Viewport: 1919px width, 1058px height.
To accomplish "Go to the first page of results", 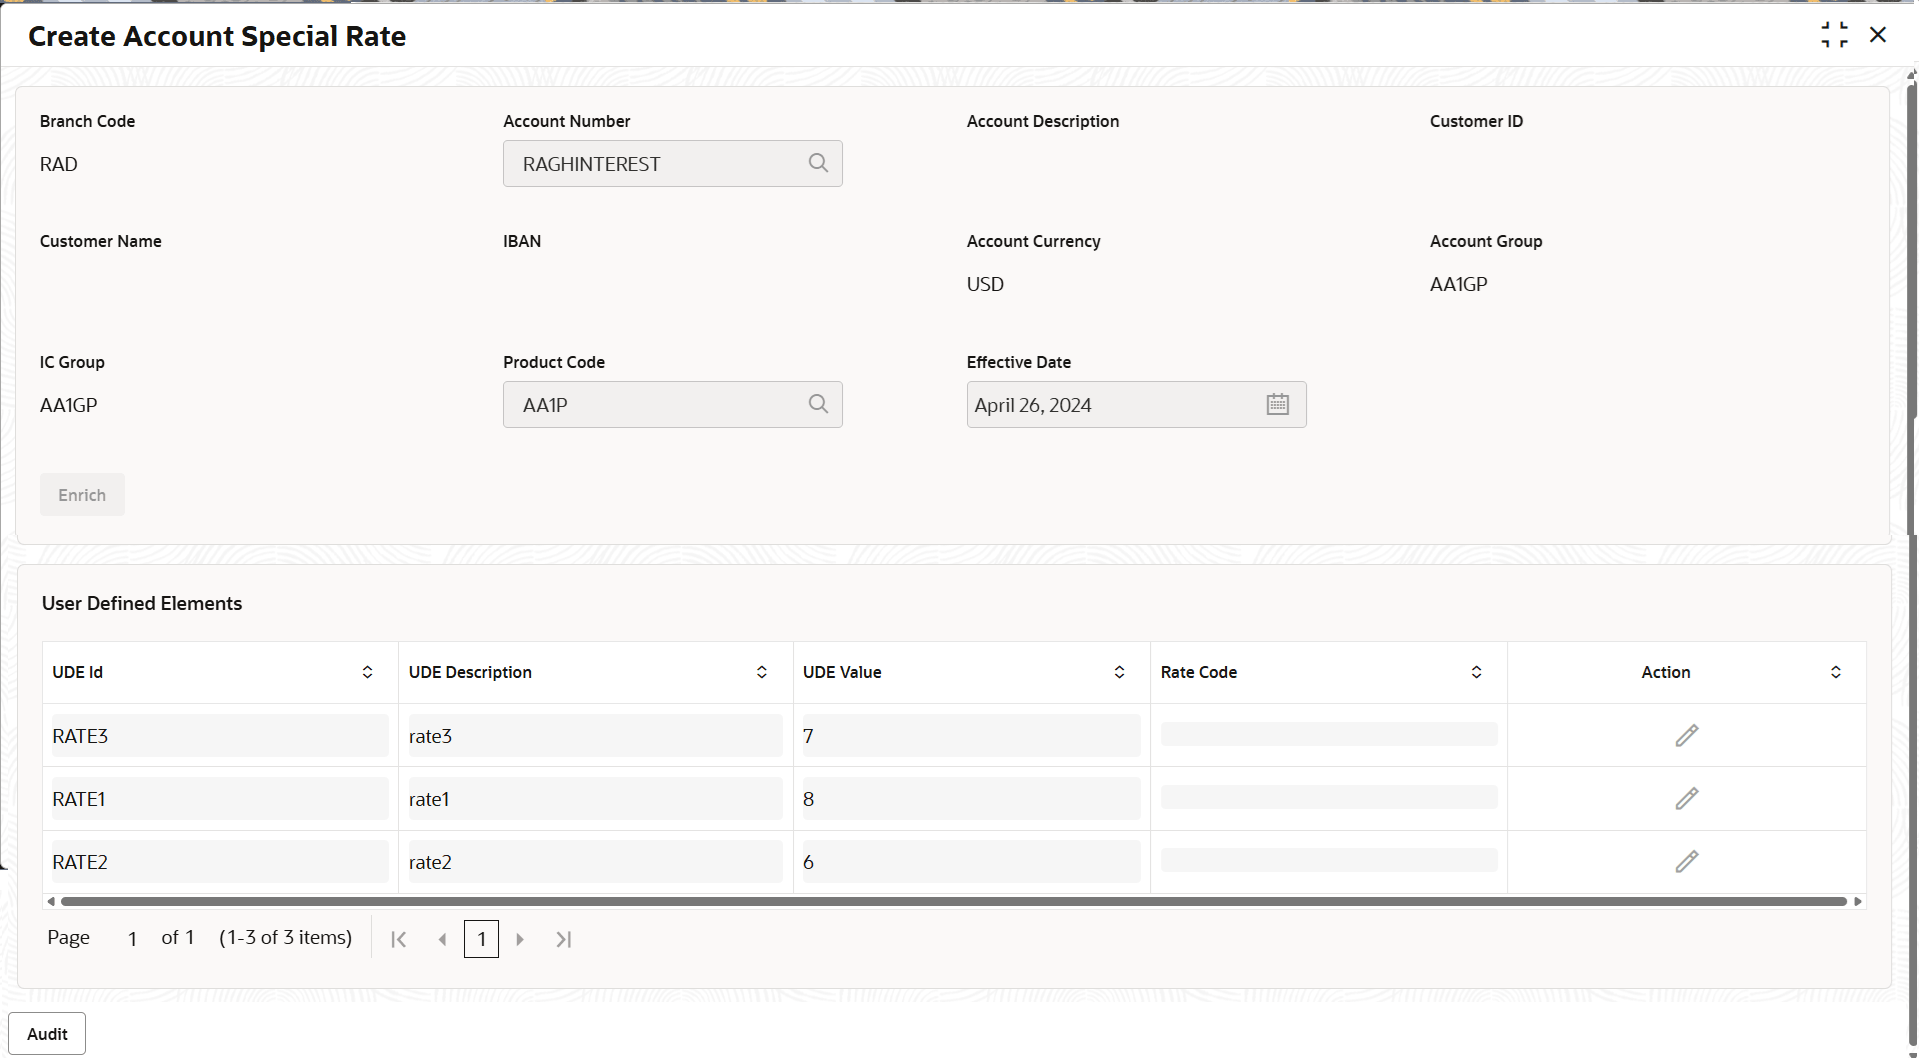I will (399, 939).
